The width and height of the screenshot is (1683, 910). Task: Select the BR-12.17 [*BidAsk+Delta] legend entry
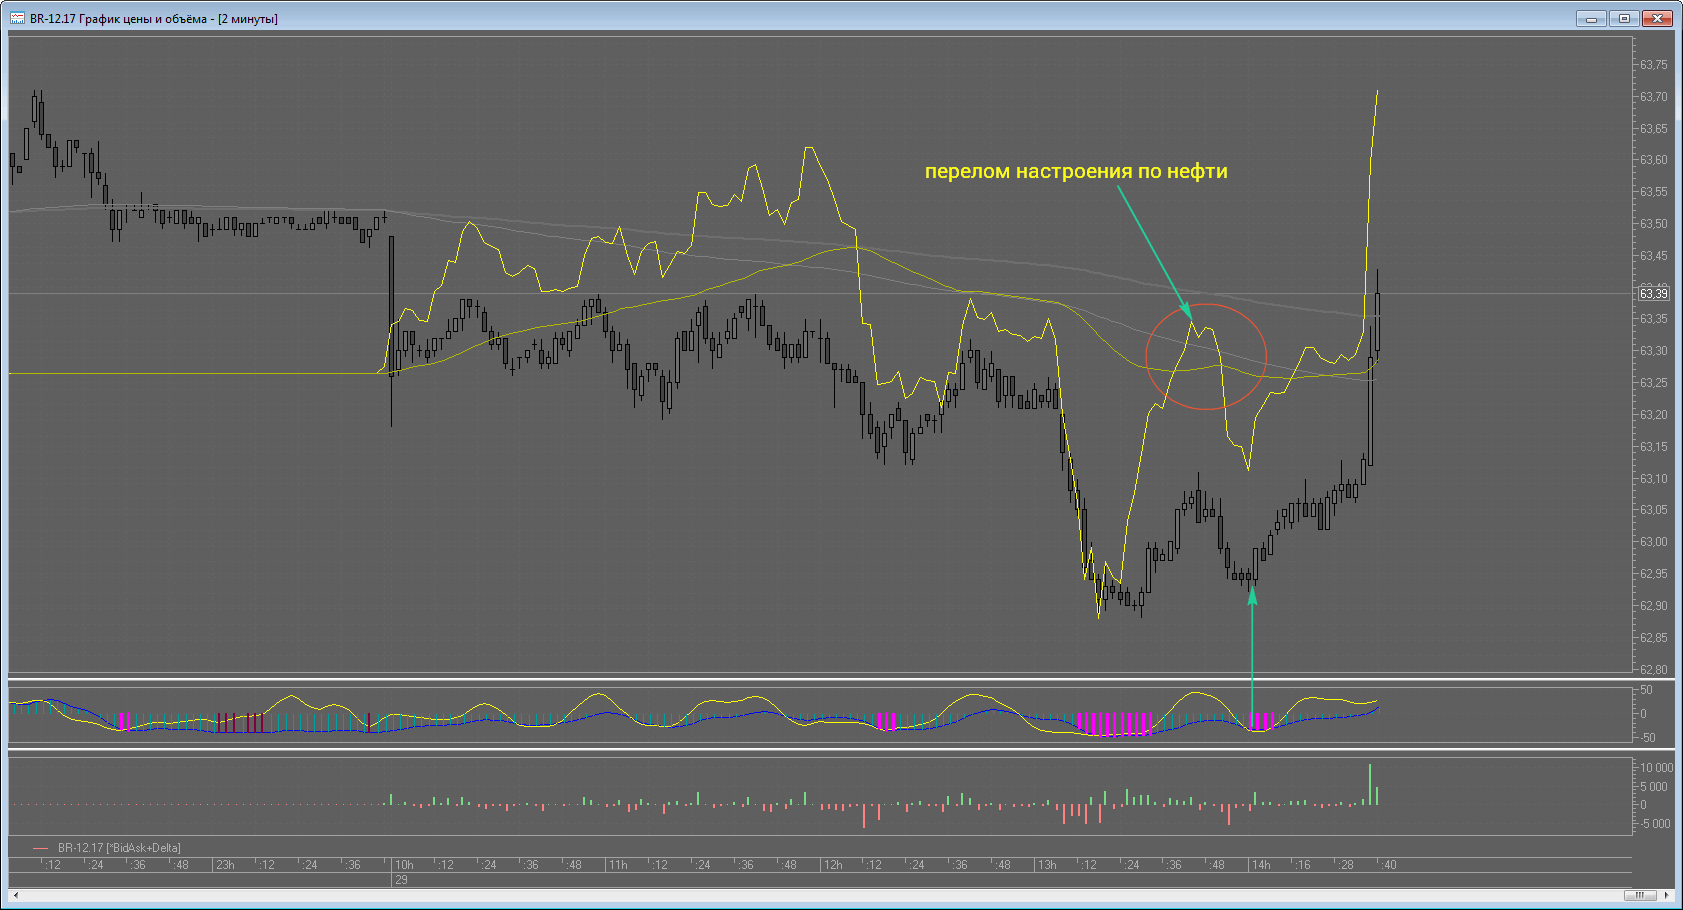click(x=107, y=848)
